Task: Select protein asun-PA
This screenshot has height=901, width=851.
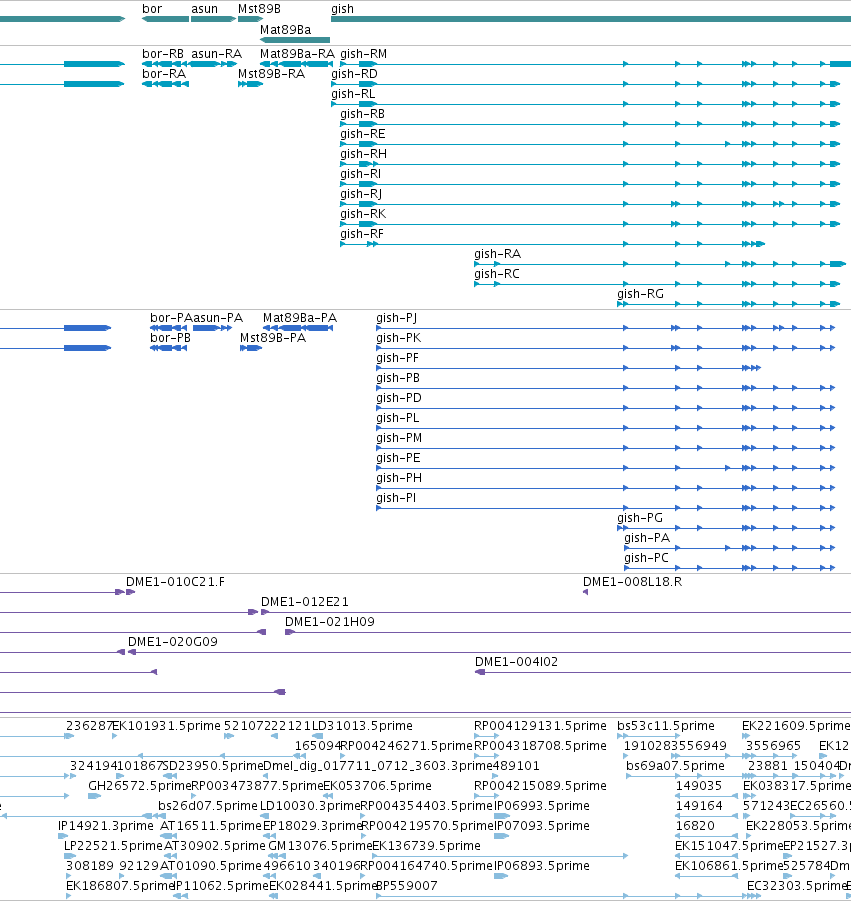Action: tap(218, 318)
